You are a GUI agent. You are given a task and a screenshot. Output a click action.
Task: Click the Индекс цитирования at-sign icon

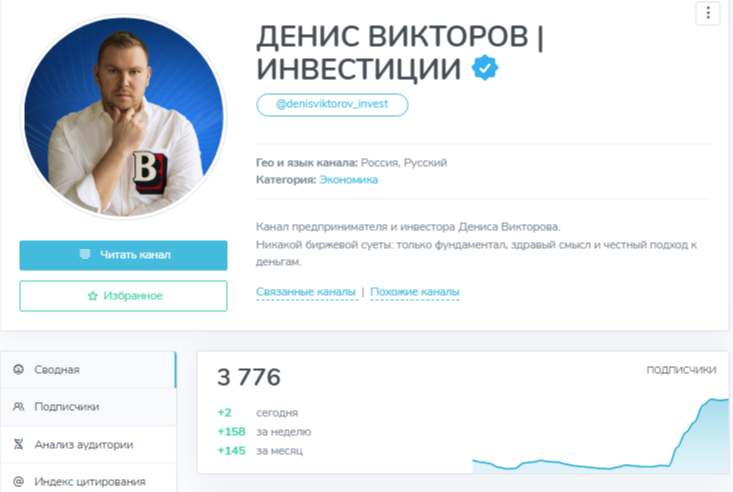(x=19, y=481)
